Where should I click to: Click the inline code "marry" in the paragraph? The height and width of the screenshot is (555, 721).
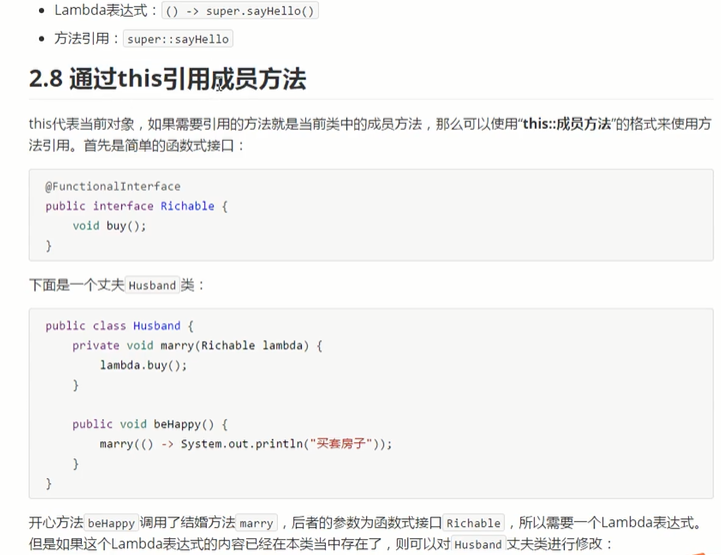[256, 523]
